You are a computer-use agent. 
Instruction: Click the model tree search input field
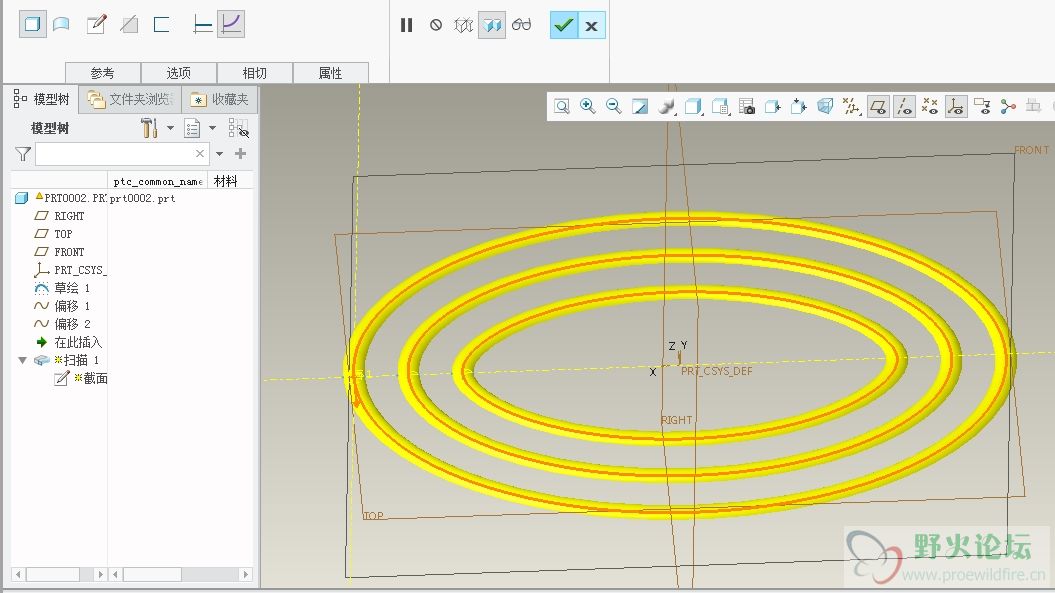point(122,154)
